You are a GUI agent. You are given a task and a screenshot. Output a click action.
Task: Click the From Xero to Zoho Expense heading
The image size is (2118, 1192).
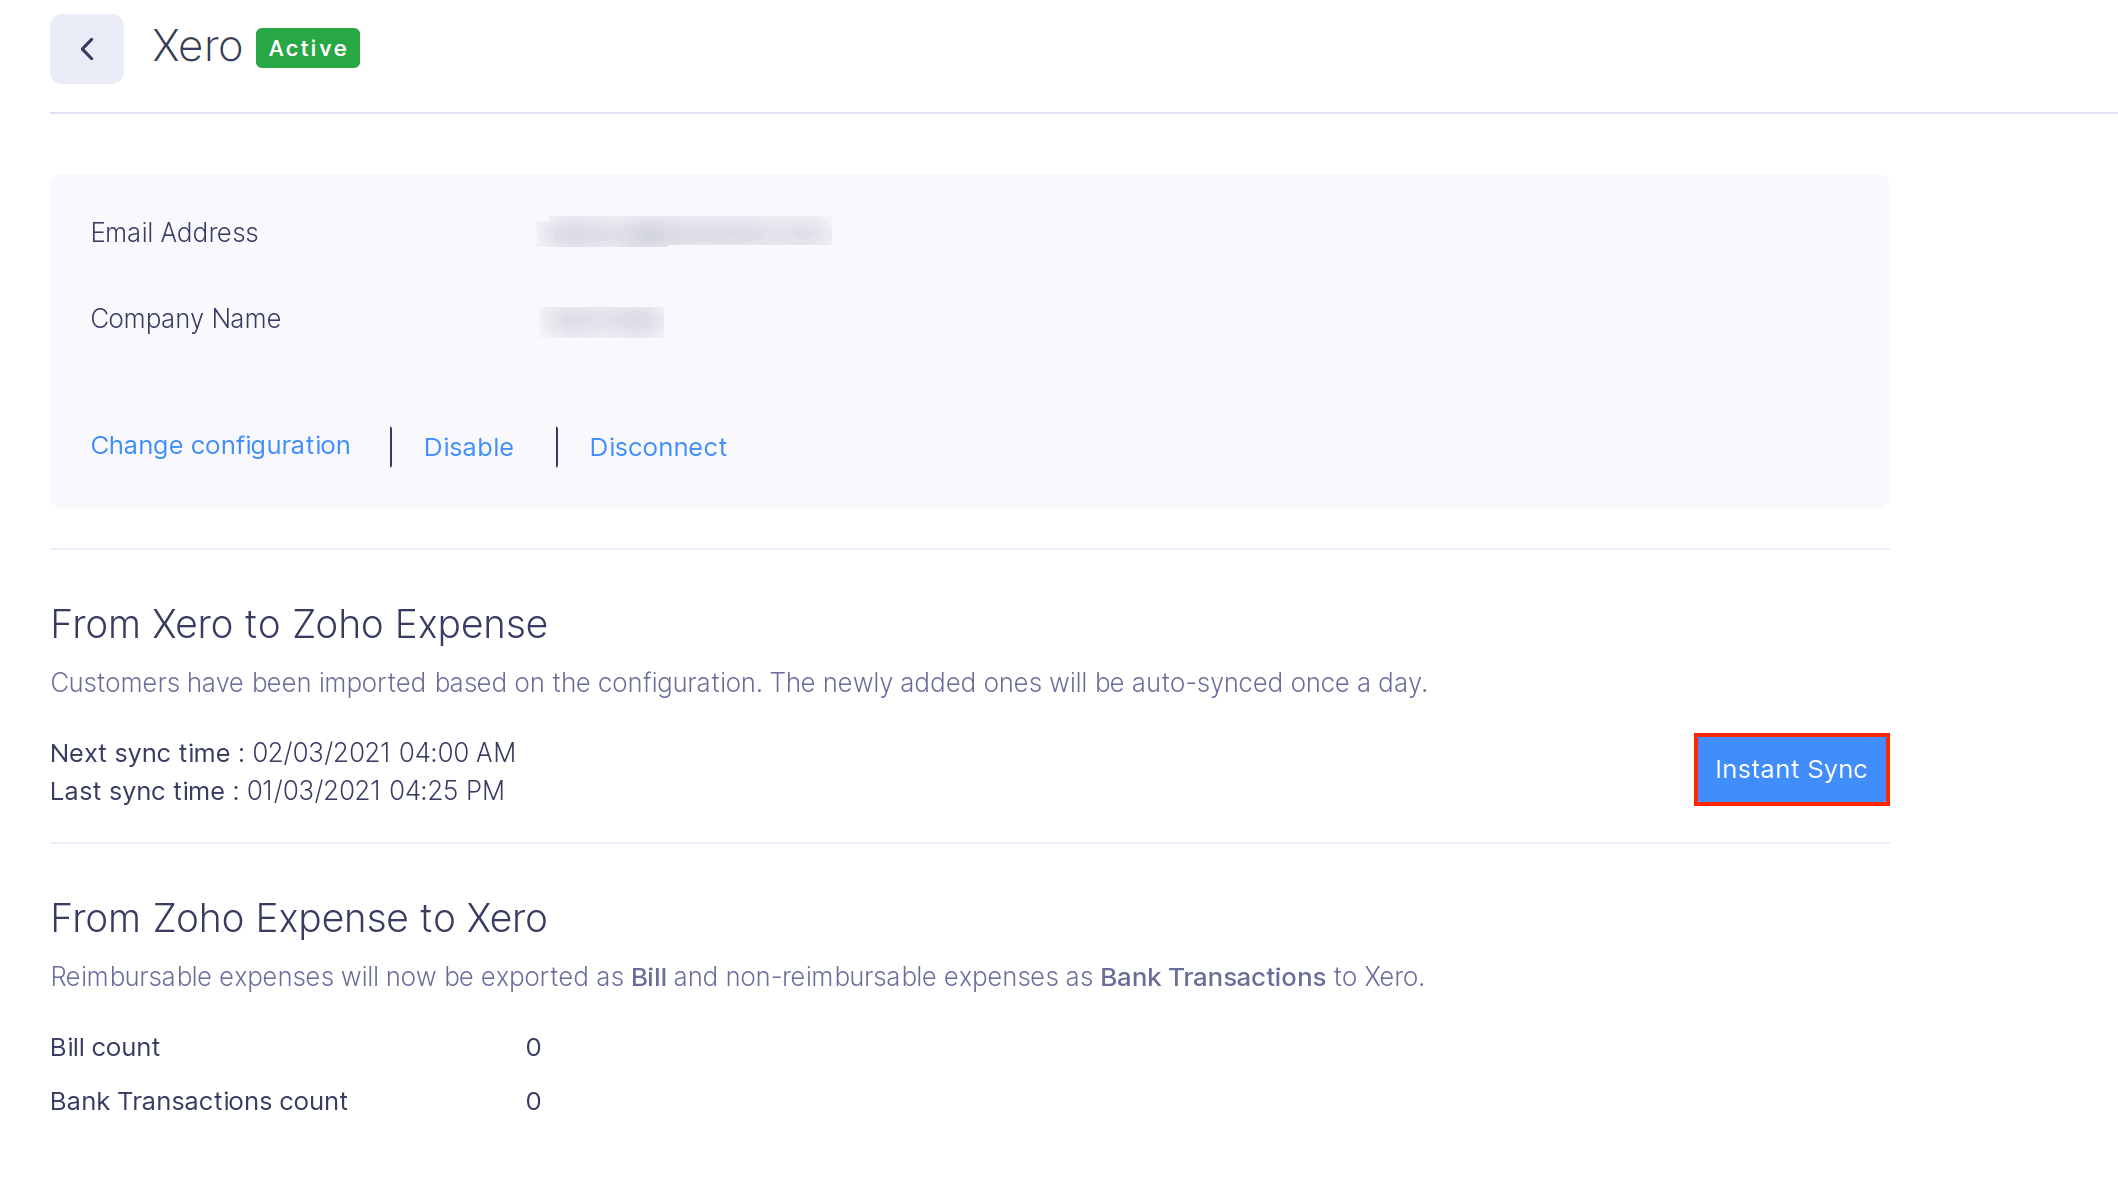coord(298,624)
